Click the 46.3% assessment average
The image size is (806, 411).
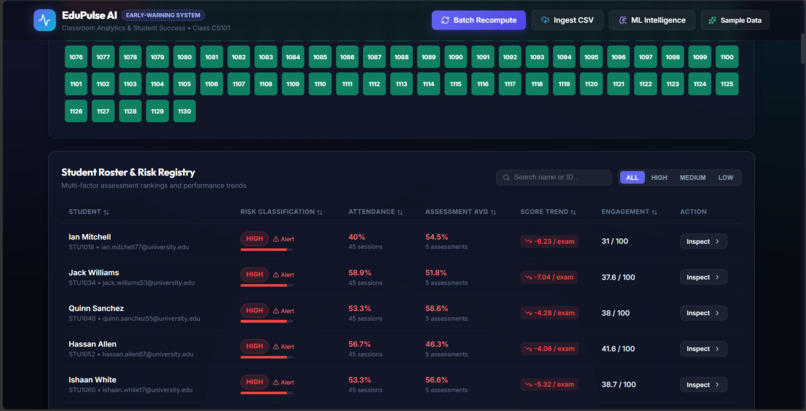click(436, 344)
